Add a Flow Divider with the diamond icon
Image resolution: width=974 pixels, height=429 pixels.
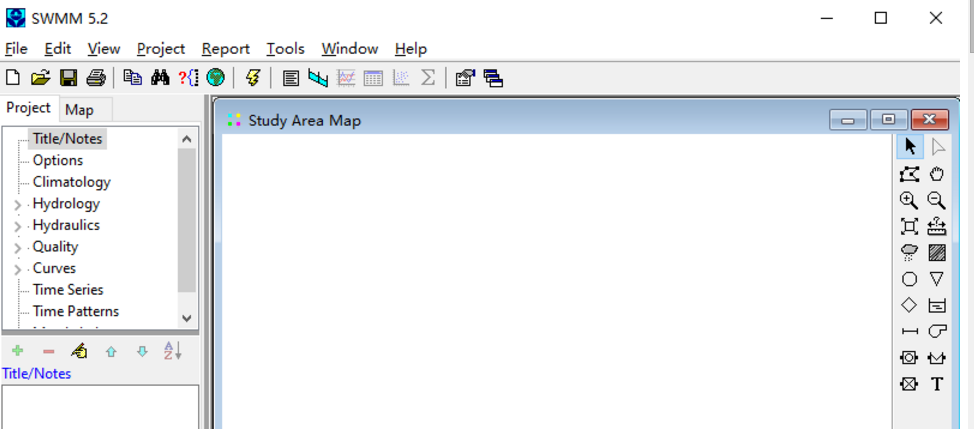click(909, 305)
